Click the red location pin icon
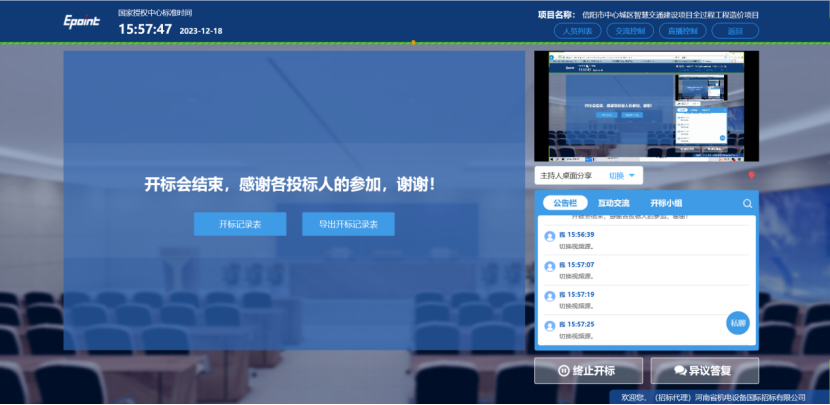 [x=751, y=176]
